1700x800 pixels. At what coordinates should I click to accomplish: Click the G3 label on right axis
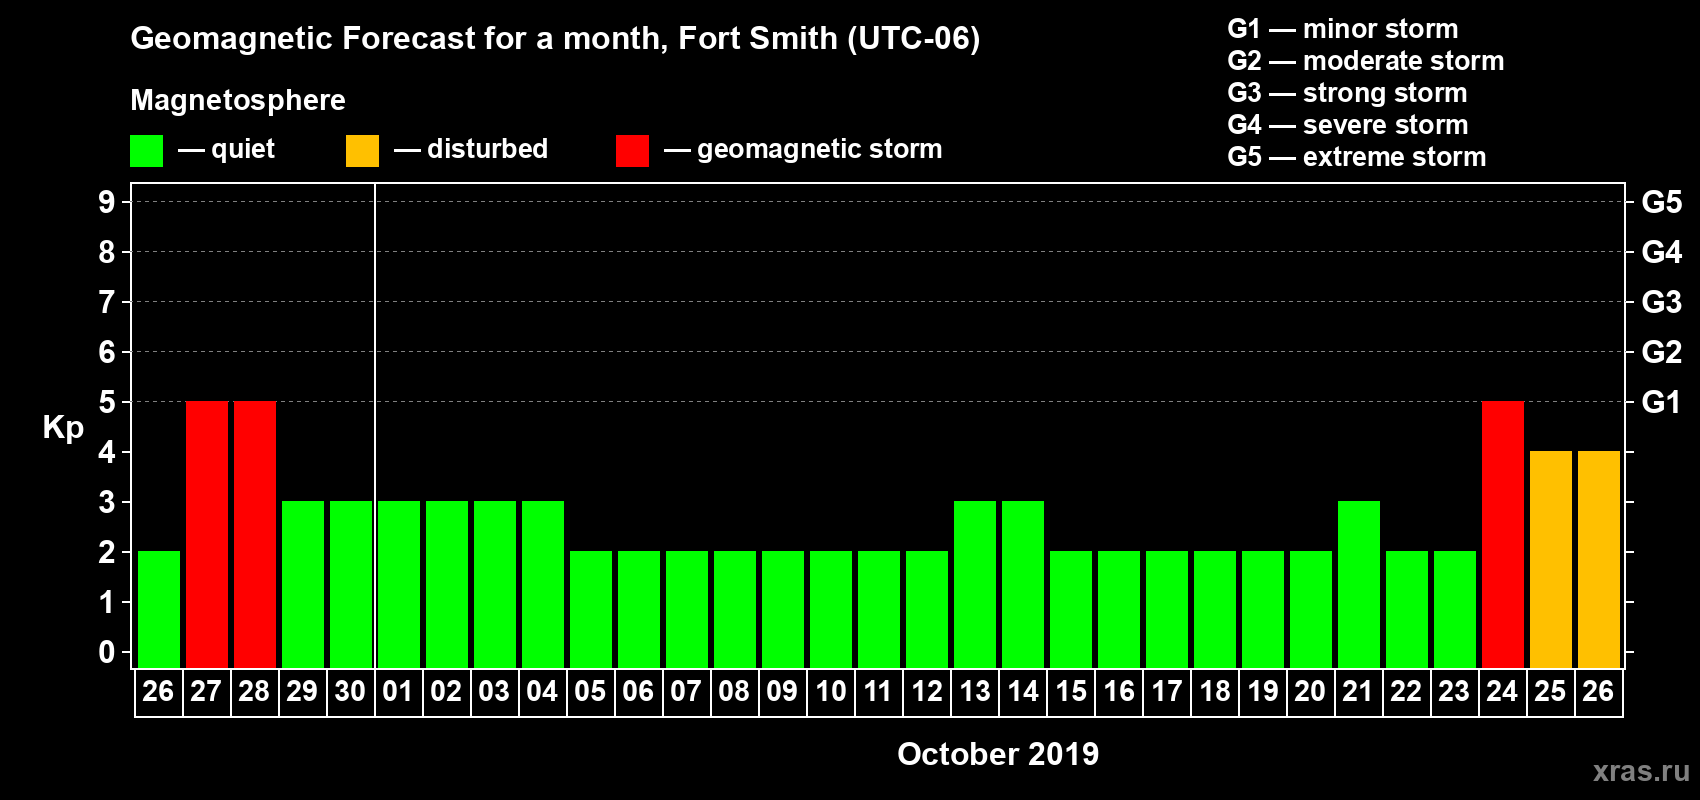tap(1661, 302)
